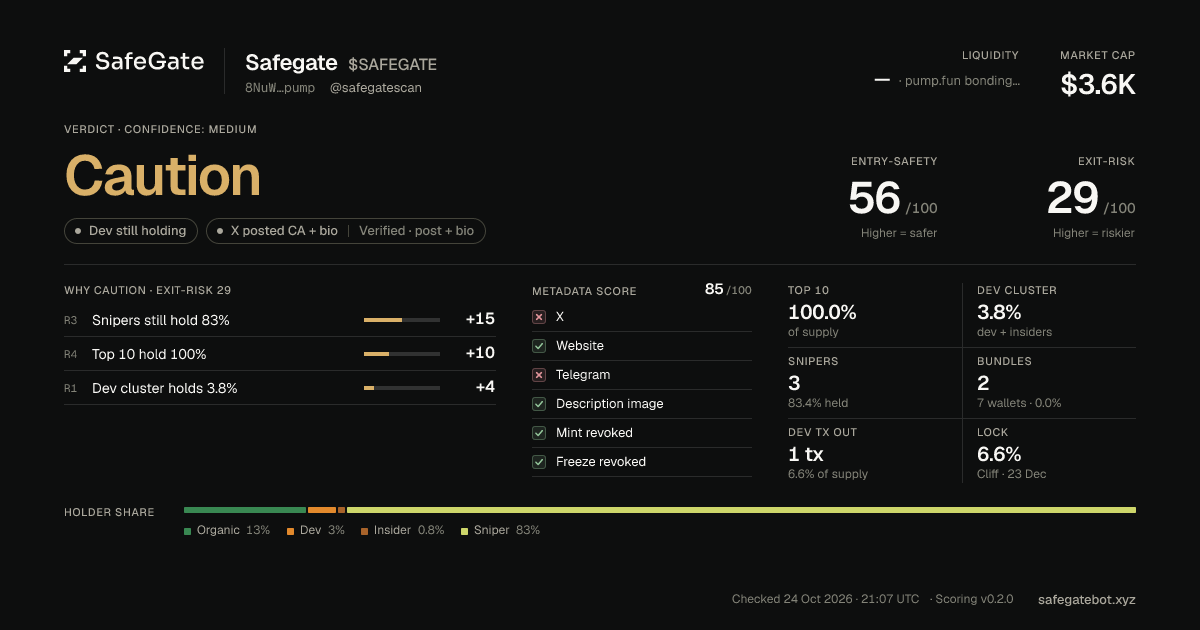
Task: Click the $3.6K market cap value
Action: [x=1098, y=85]
